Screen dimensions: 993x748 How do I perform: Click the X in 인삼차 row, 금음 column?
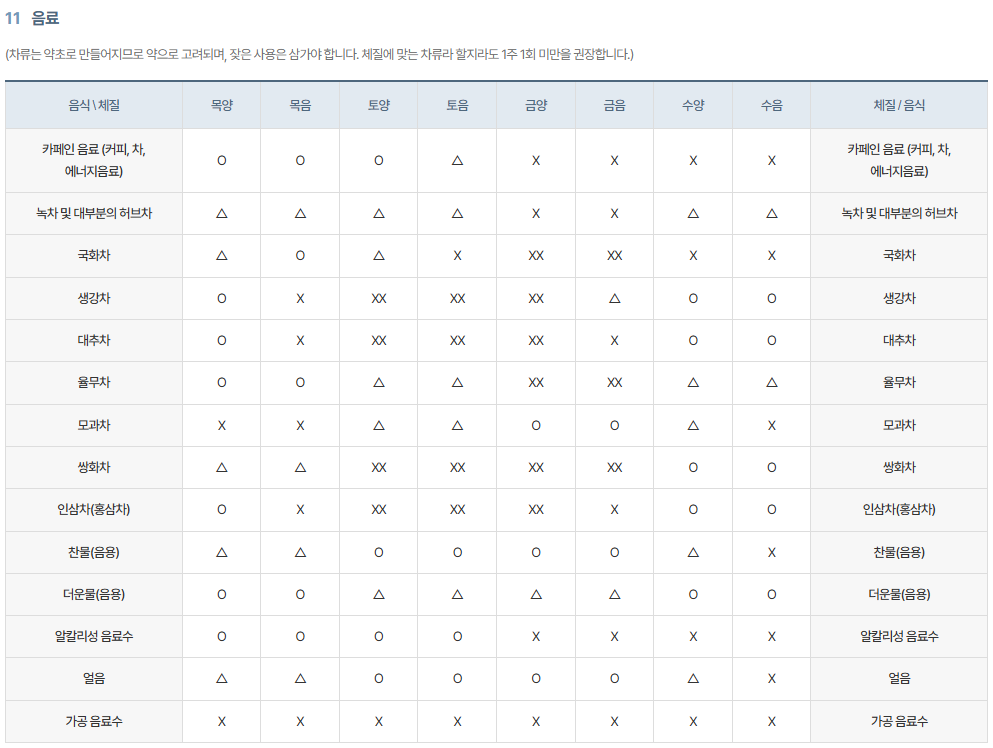[614, 509]
